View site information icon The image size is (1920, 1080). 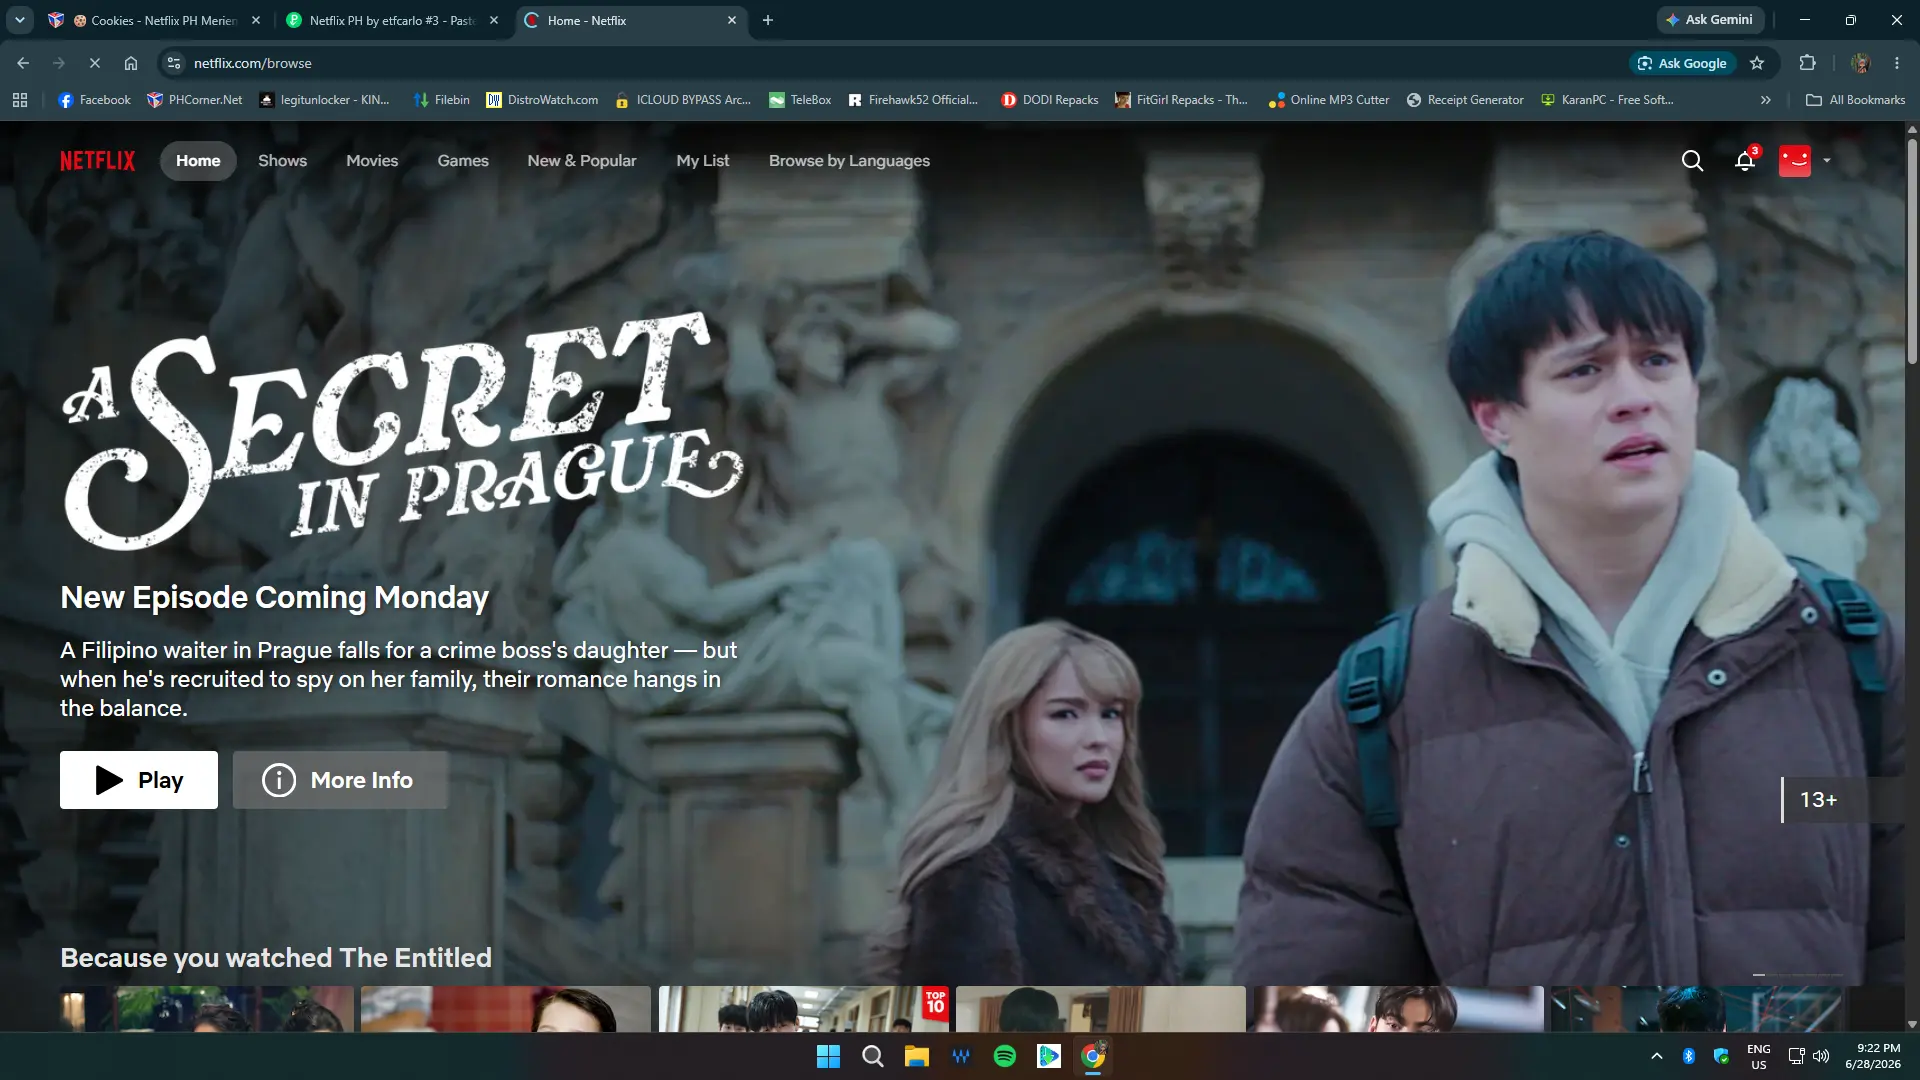[x=174, y=63]
